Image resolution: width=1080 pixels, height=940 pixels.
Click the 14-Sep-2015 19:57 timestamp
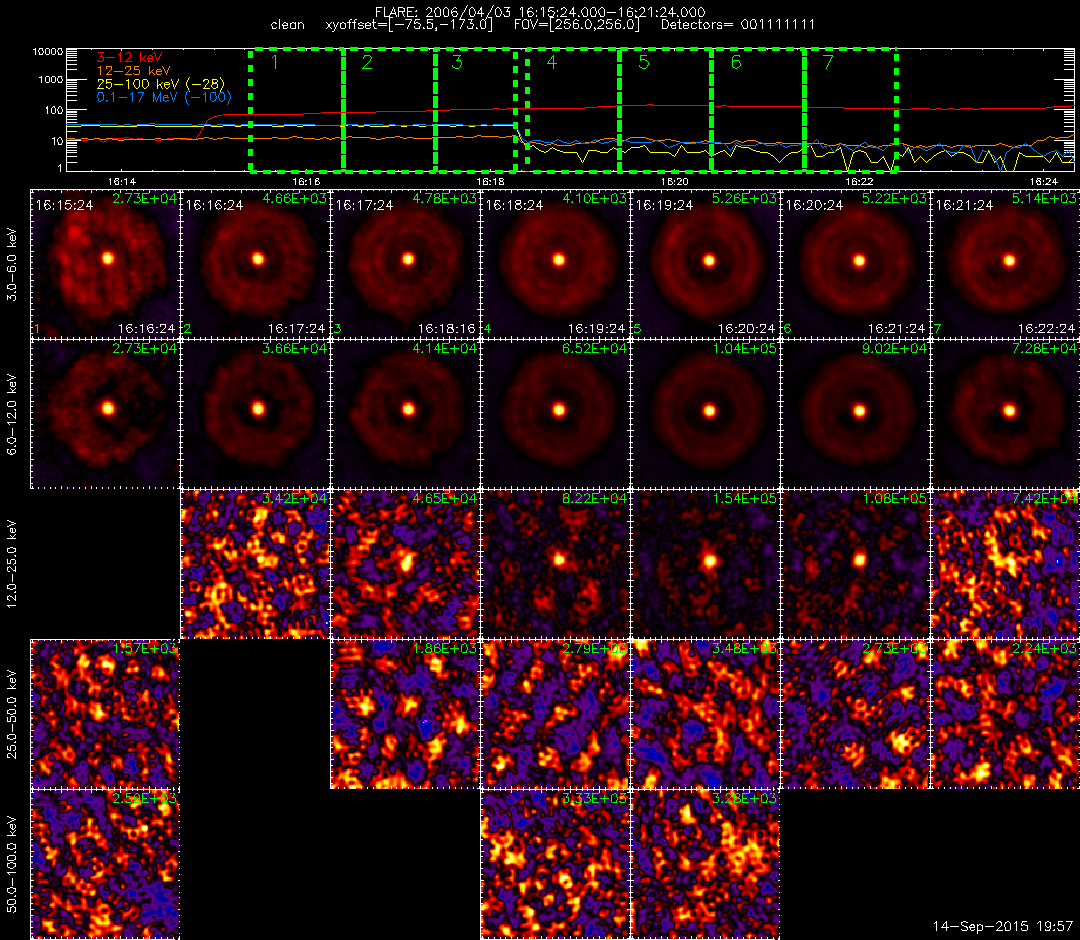click(1003, 926)
